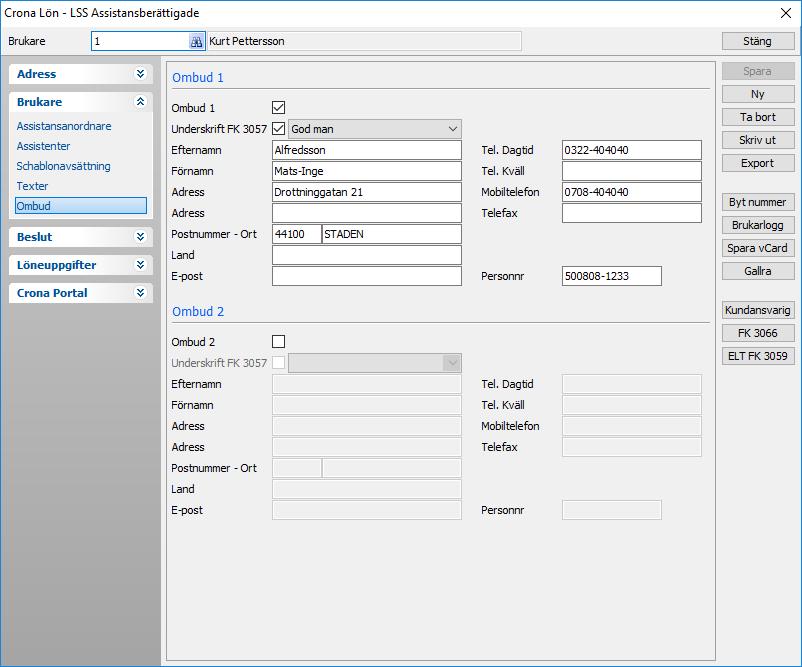Expand the Löneuppgifter panel chevron

click(141, 265)
